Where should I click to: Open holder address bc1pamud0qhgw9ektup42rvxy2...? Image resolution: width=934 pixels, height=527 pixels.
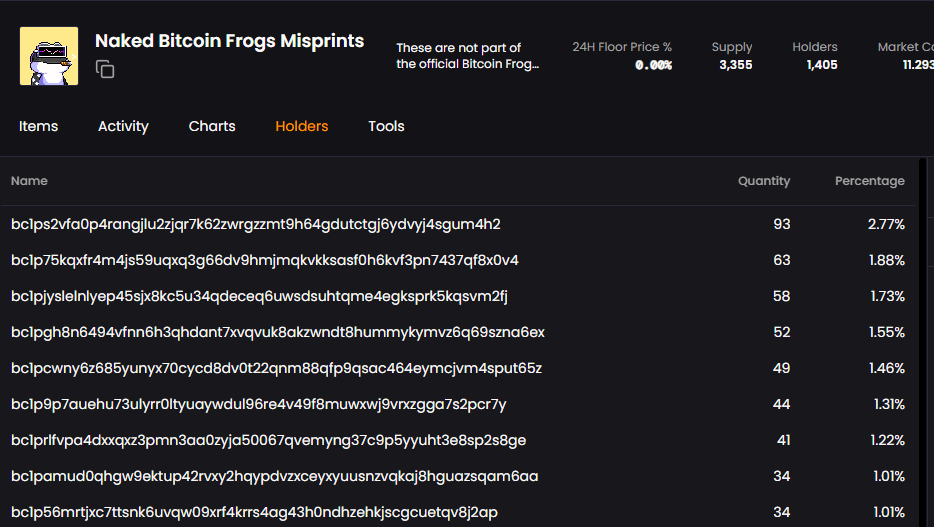point(275,476)
